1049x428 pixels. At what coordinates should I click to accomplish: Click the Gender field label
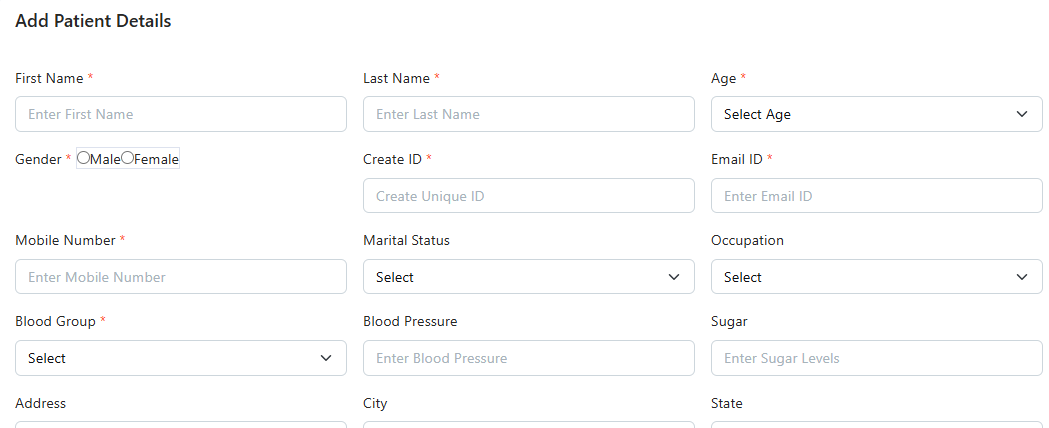[x=38, y=159]
